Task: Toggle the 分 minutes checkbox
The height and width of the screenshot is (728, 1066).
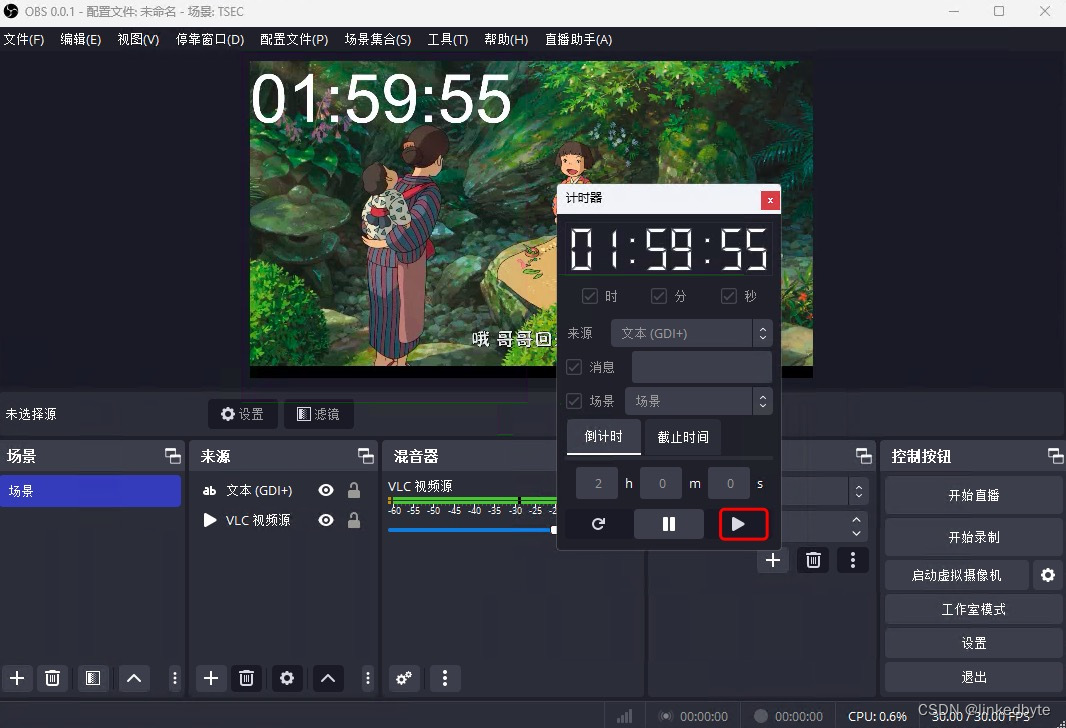Action: click(659, 296)
